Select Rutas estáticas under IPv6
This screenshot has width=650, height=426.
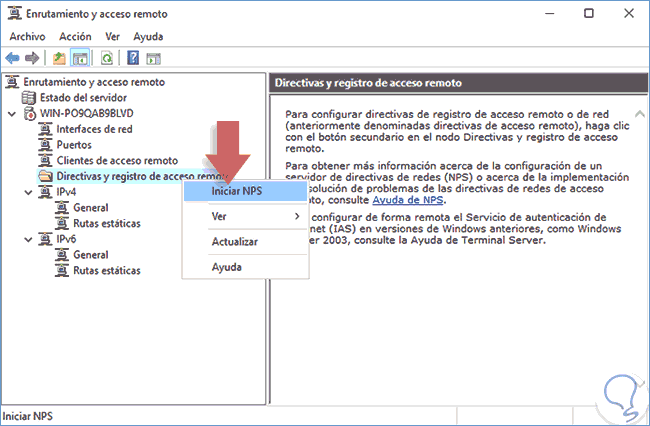(x=107, y=271)
